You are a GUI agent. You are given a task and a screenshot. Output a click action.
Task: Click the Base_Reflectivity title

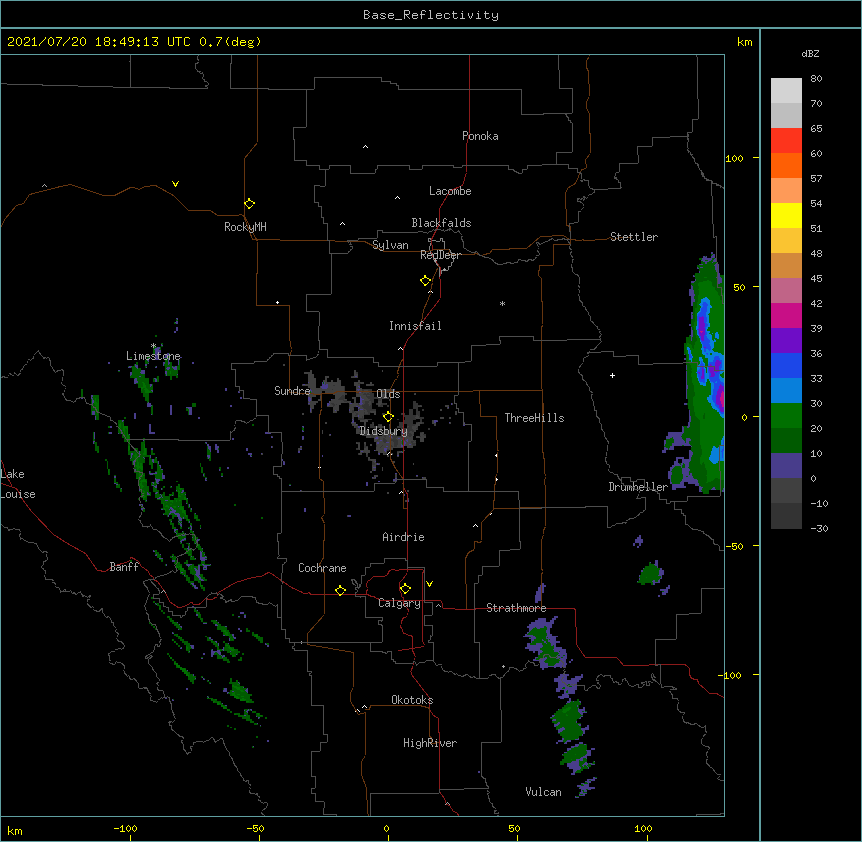click(431, 15)
